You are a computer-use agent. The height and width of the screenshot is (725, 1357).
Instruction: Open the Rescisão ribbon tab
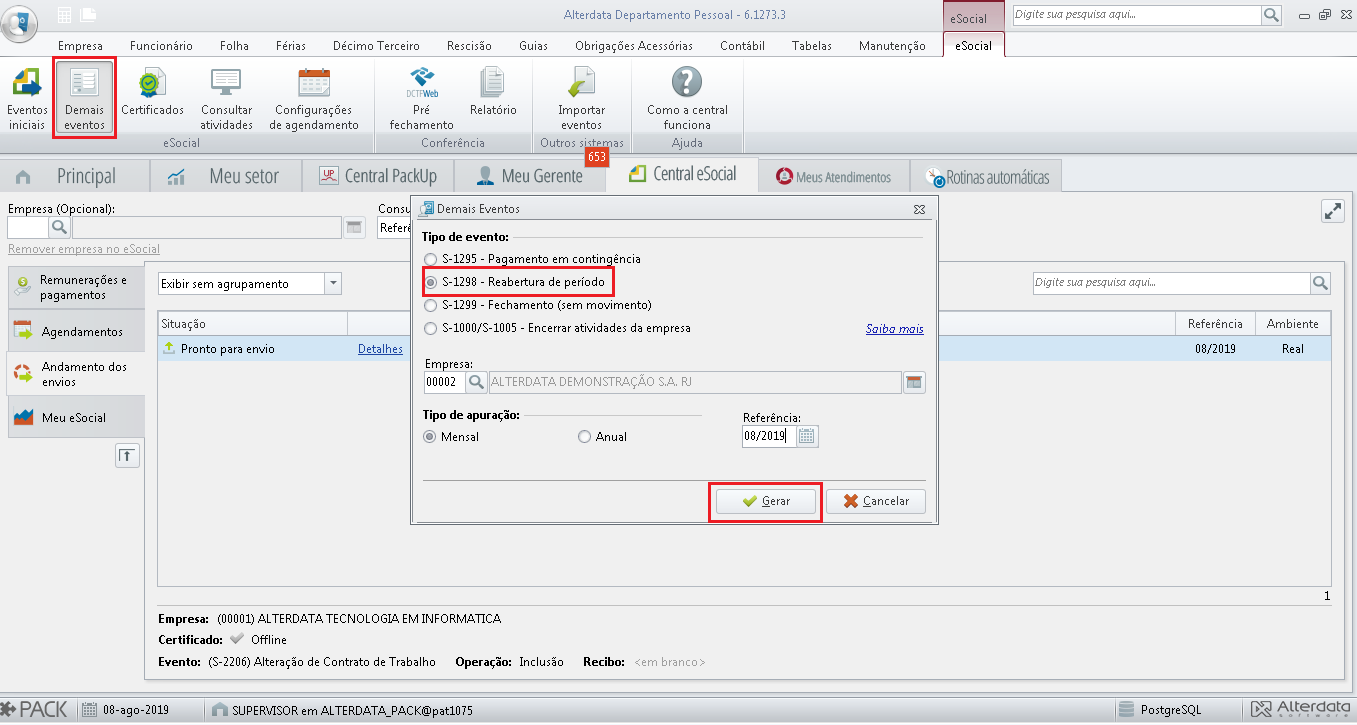pos(469,46)
